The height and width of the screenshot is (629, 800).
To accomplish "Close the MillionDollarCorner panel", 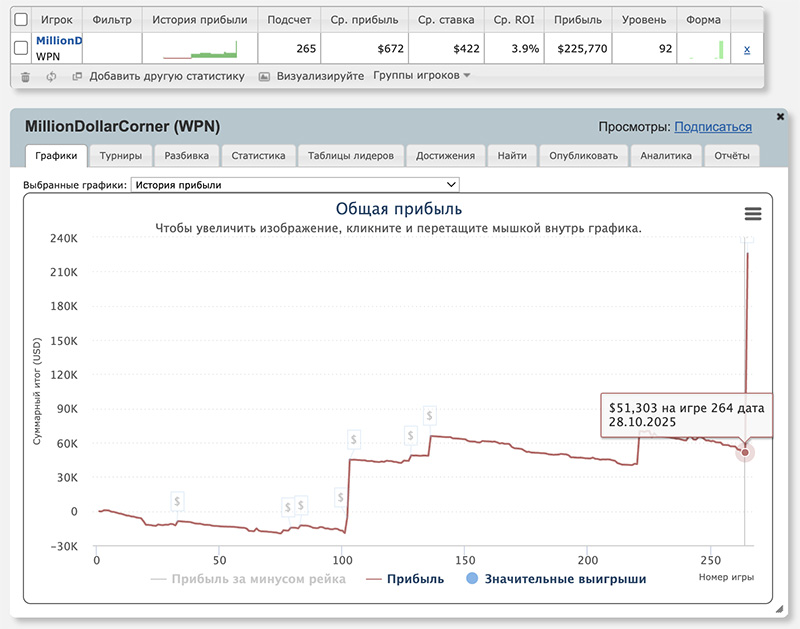I will point(777,116).
